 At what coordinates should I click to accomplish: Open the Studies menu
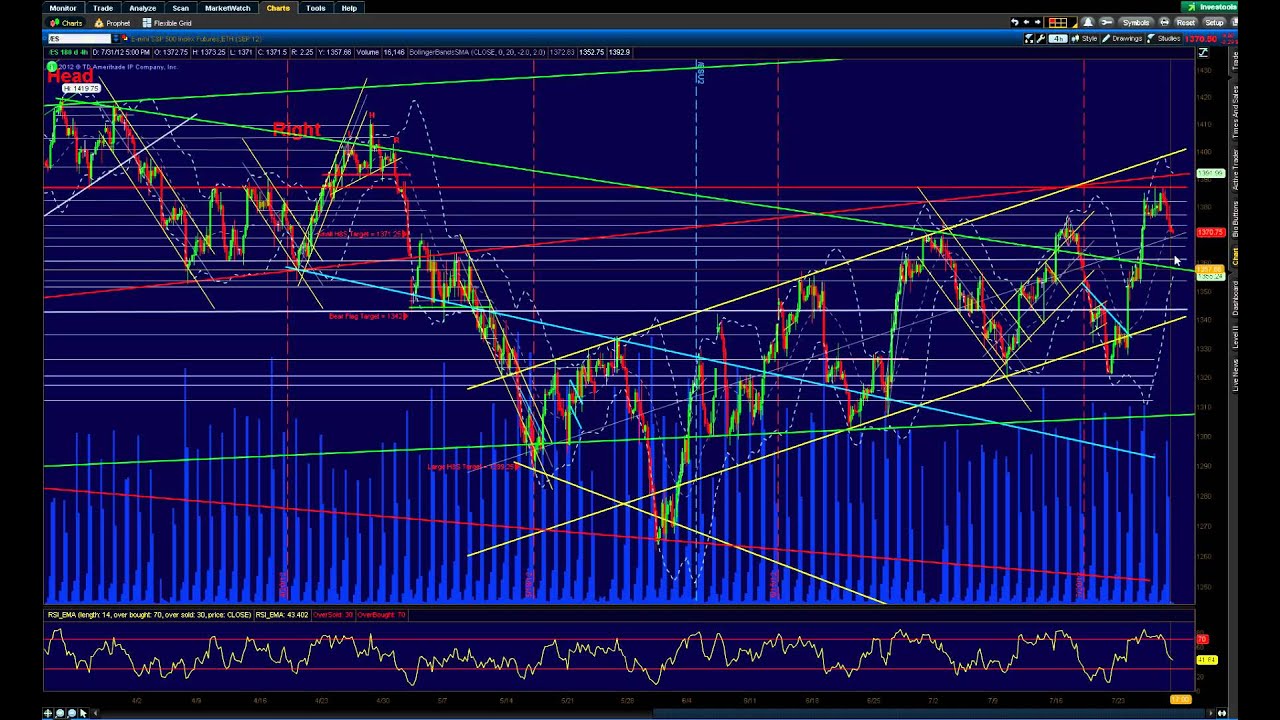coord(1164,39)
